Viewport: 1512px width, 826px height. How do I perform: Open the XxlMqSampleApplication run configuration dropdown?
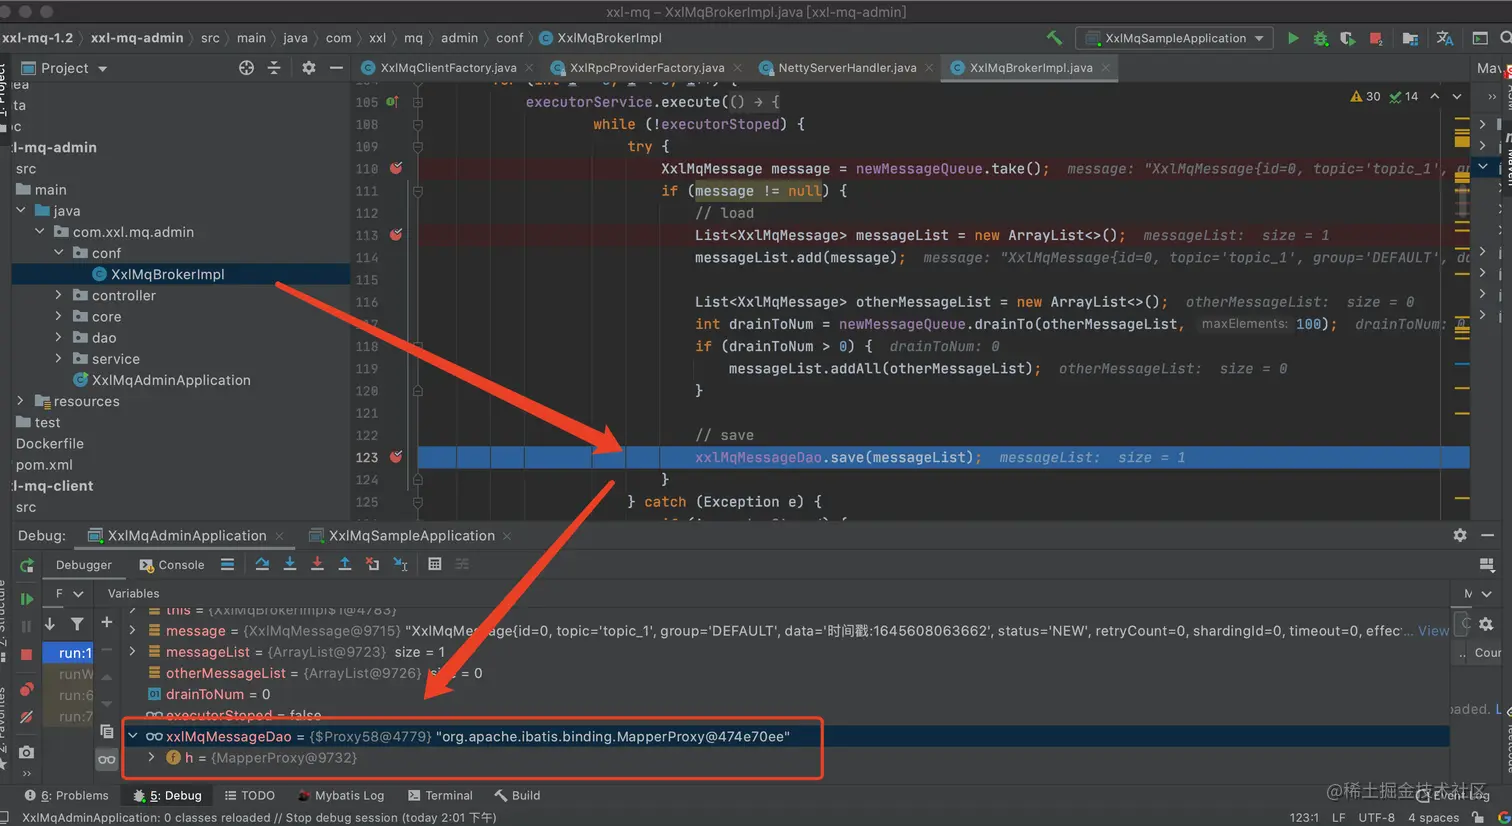click(x=1175, y=38)
